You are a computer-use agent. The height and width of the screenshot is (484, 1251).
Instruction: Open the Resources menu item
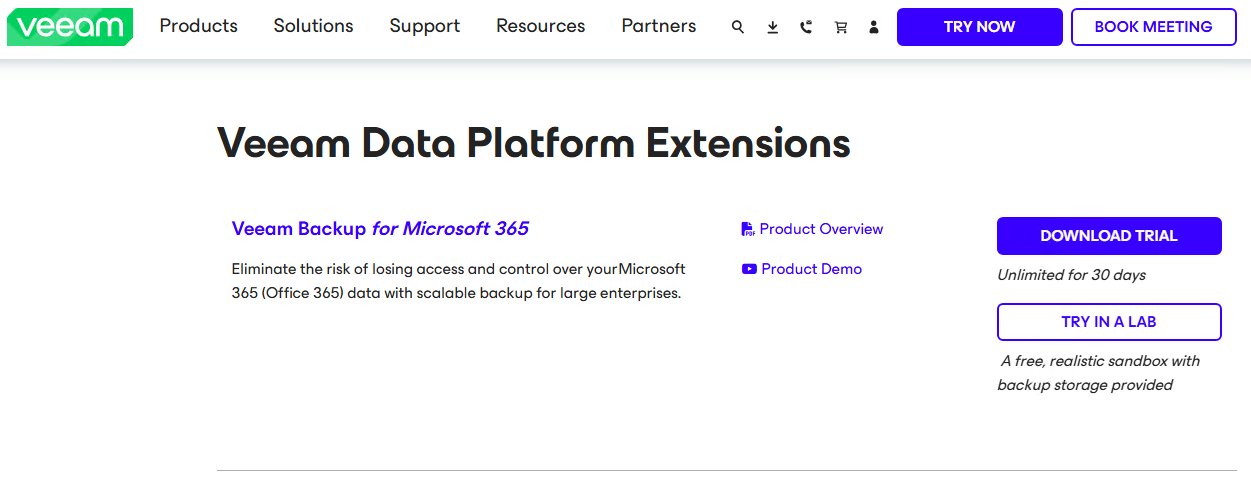click(x=541, y=26)
